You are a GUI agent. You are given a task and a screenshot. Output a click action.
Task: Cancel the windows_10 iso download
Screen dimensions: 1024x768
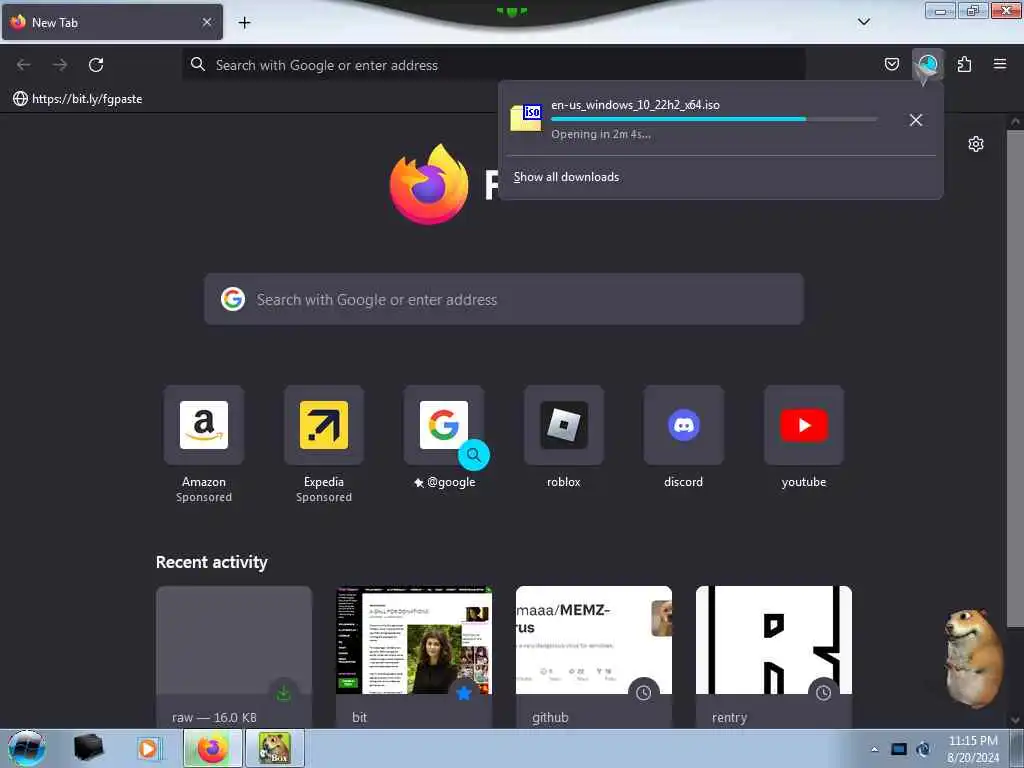[x=916, y=120]
